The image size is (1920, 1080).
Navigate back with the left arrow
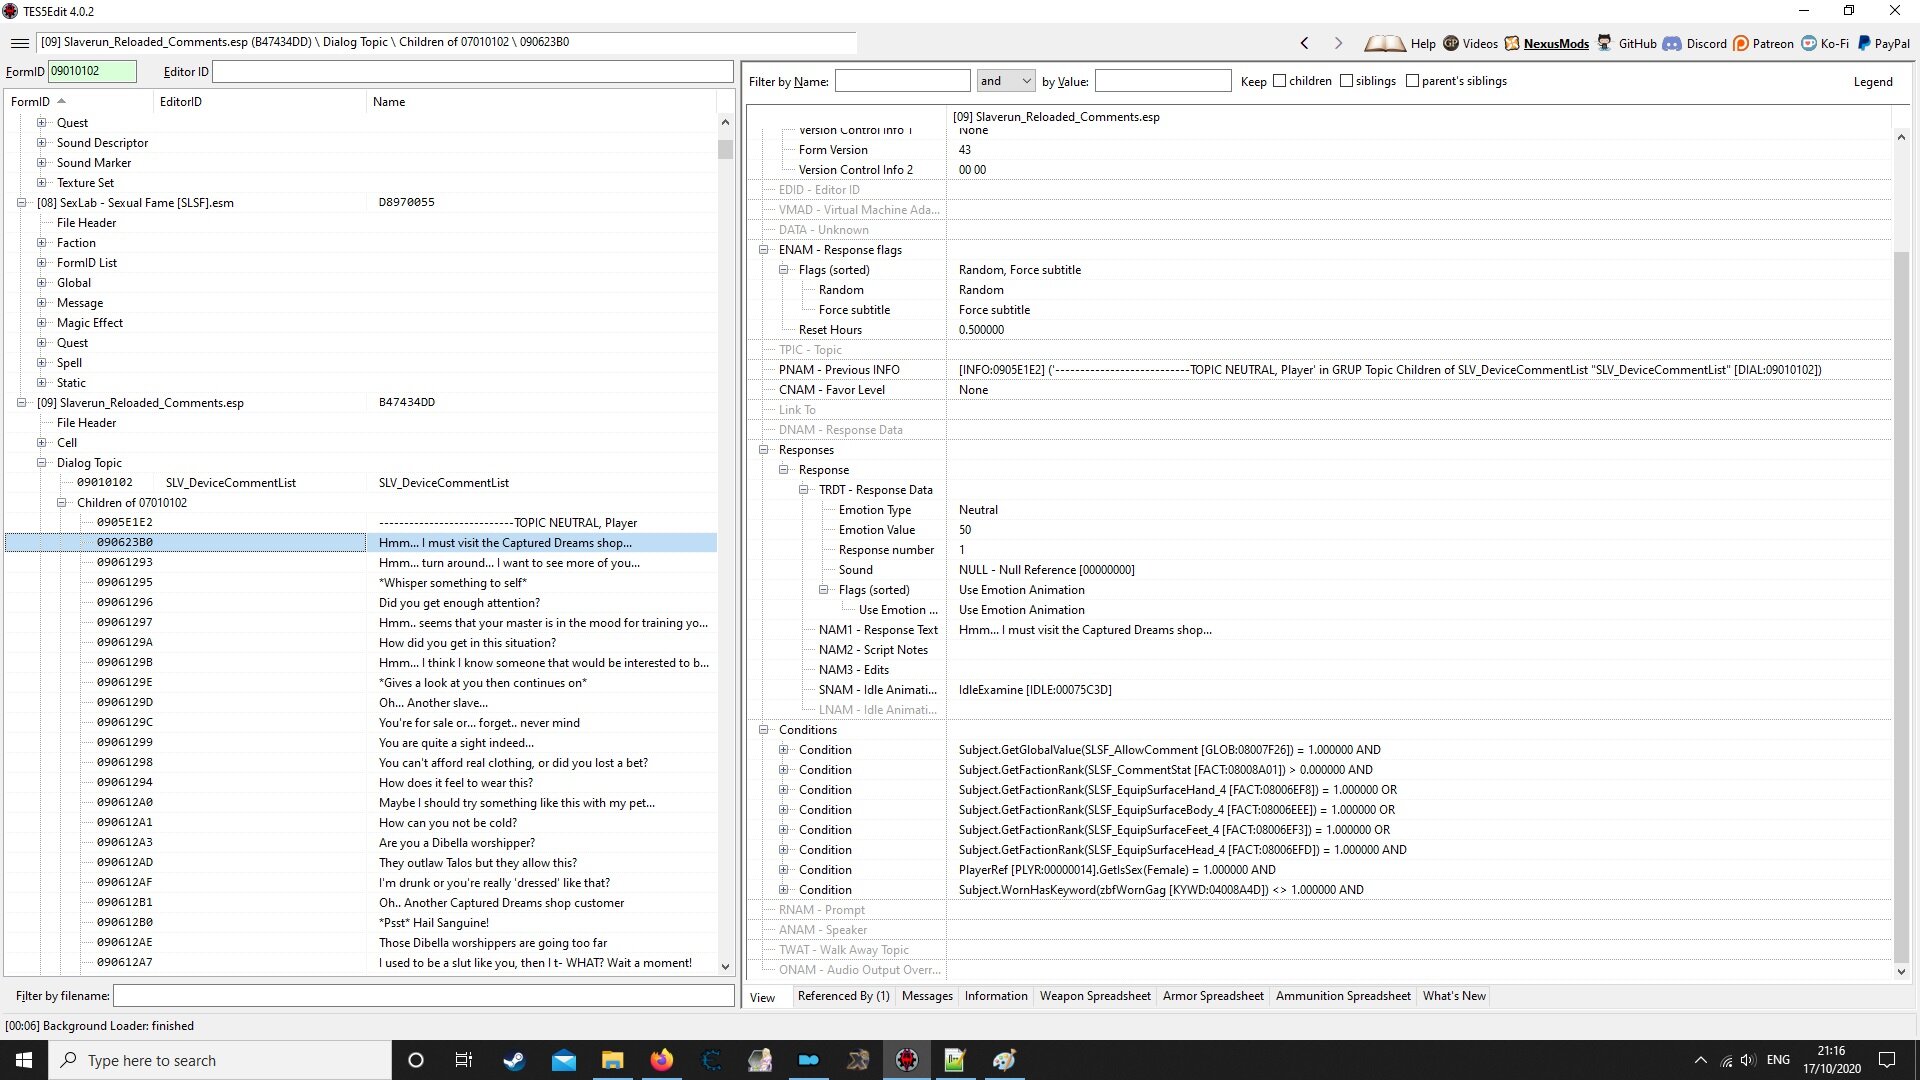pyautogui.click(x=1304, y=43)
